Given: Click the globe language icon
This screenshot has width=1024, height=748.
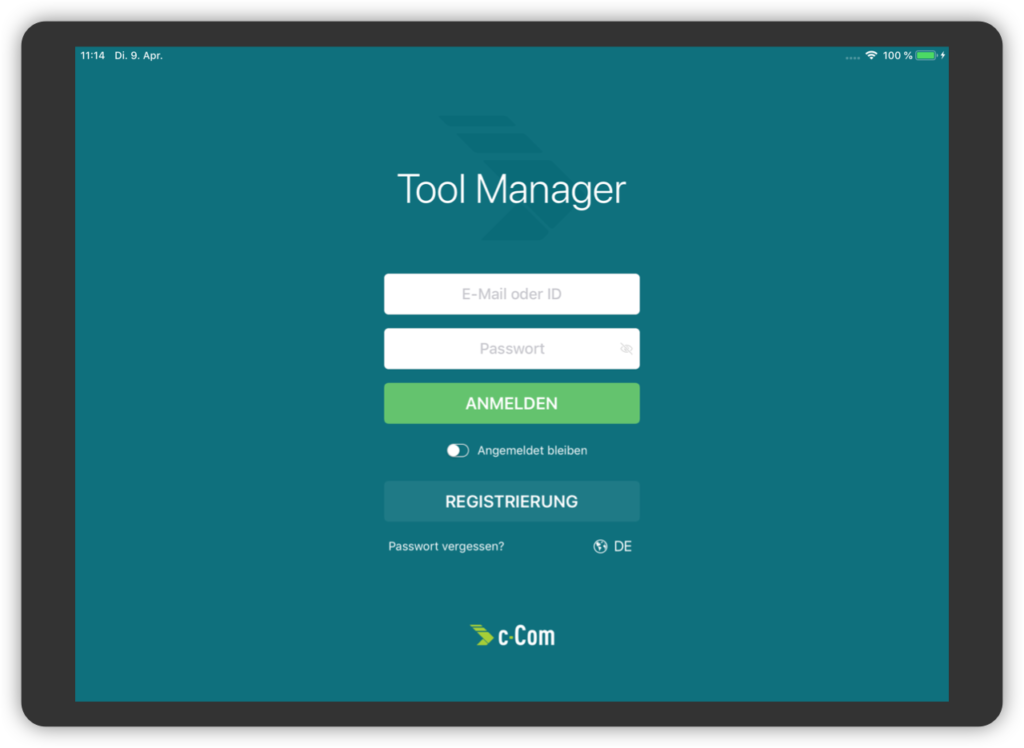Looking at the screenshot, I should pyautogui.click(x=600, y=547).
